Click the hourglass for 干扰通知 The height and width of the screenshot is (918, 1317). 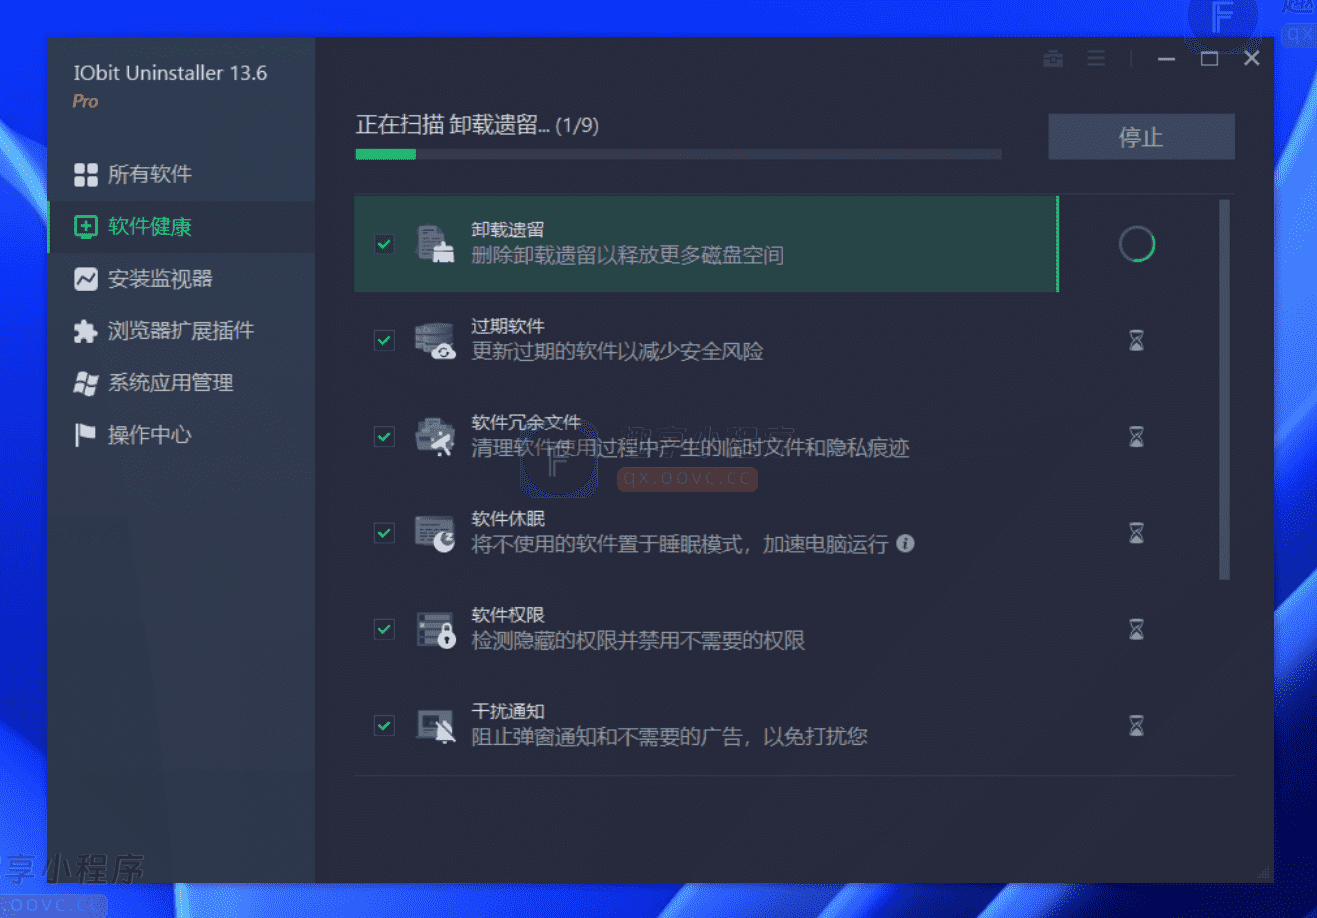pos(1137,726)
